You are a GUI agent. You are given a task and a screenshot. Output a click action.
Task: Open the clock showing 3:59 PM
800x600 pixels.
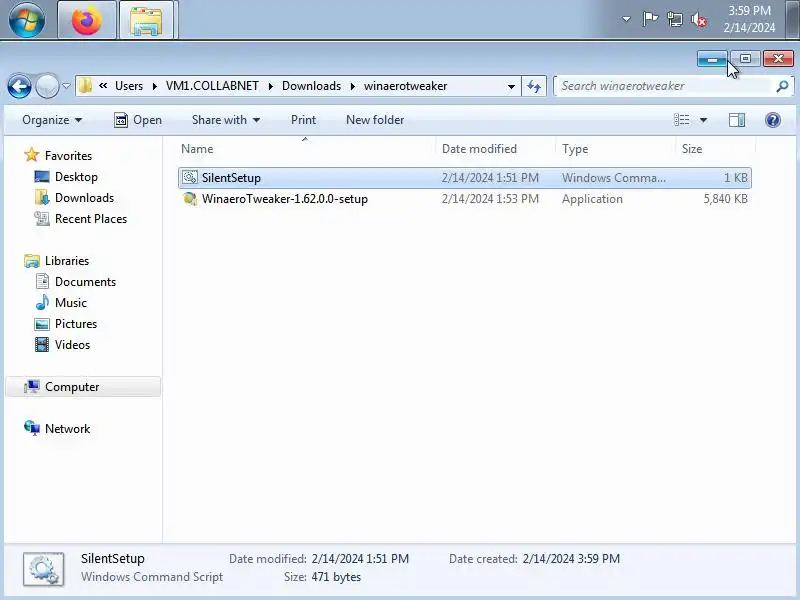[x=749, y=19]
